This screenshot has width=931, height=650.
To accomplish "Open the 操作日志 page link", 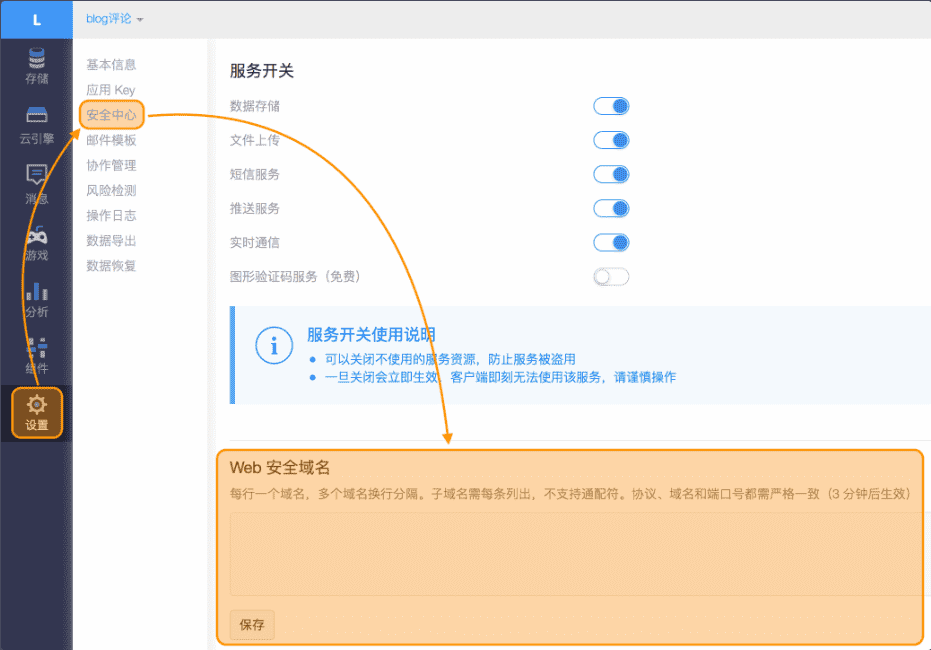I will 111,215.
